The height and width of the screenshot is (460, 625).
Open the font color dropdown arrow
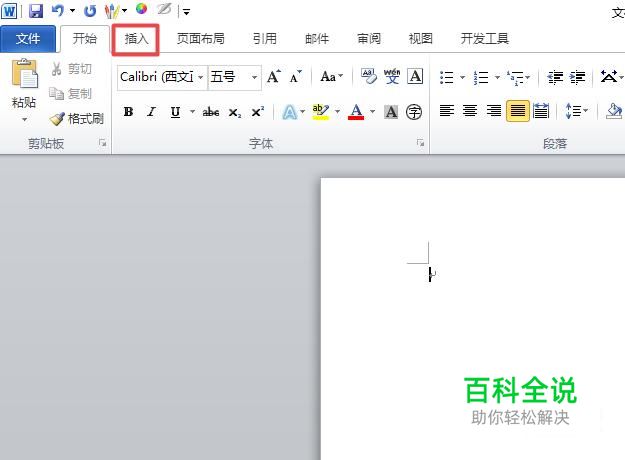pos(372,112)
